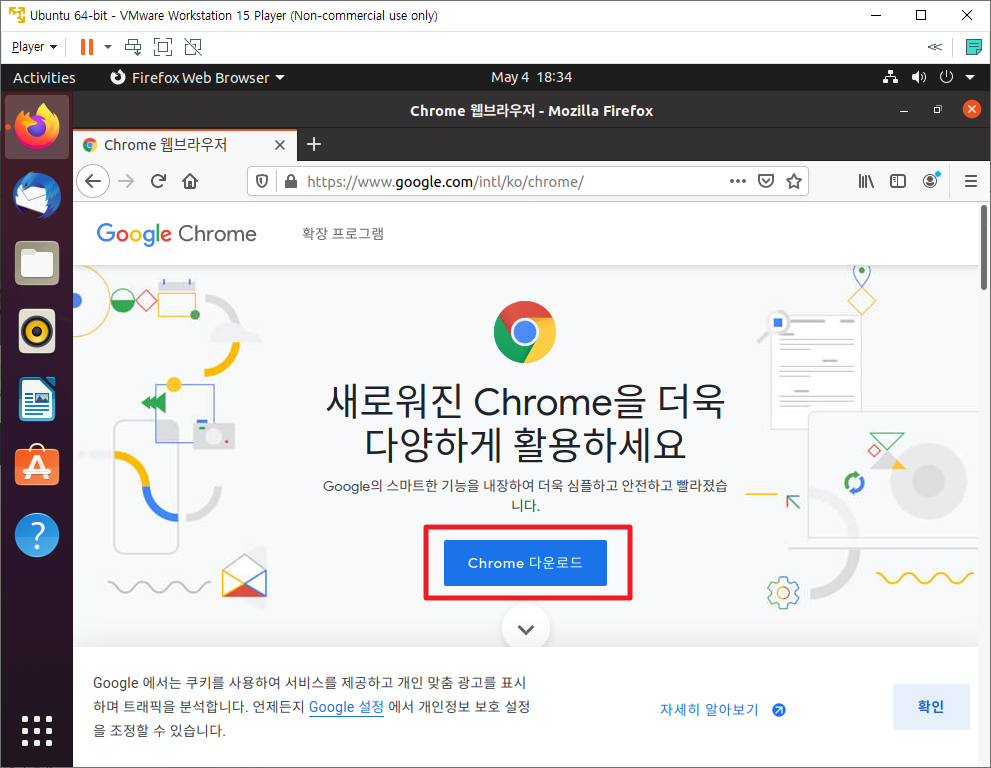Image resolution: width=991 pixels, height=768 pixels.
Task: Open the Google 설정 link
Action: [x=346, y=707]
